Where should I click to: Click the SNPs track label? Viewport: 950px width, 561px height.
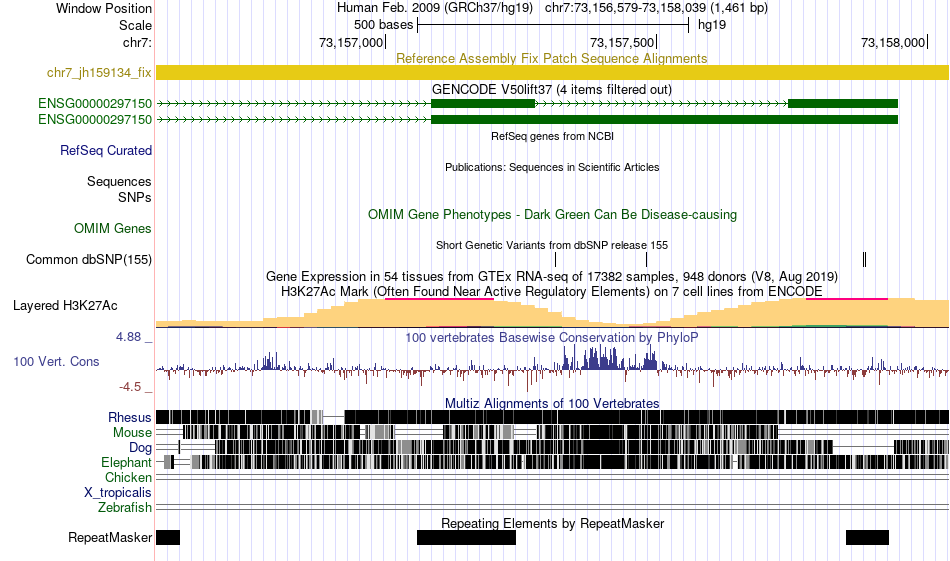pyautogui.click(x=135, y=198)
